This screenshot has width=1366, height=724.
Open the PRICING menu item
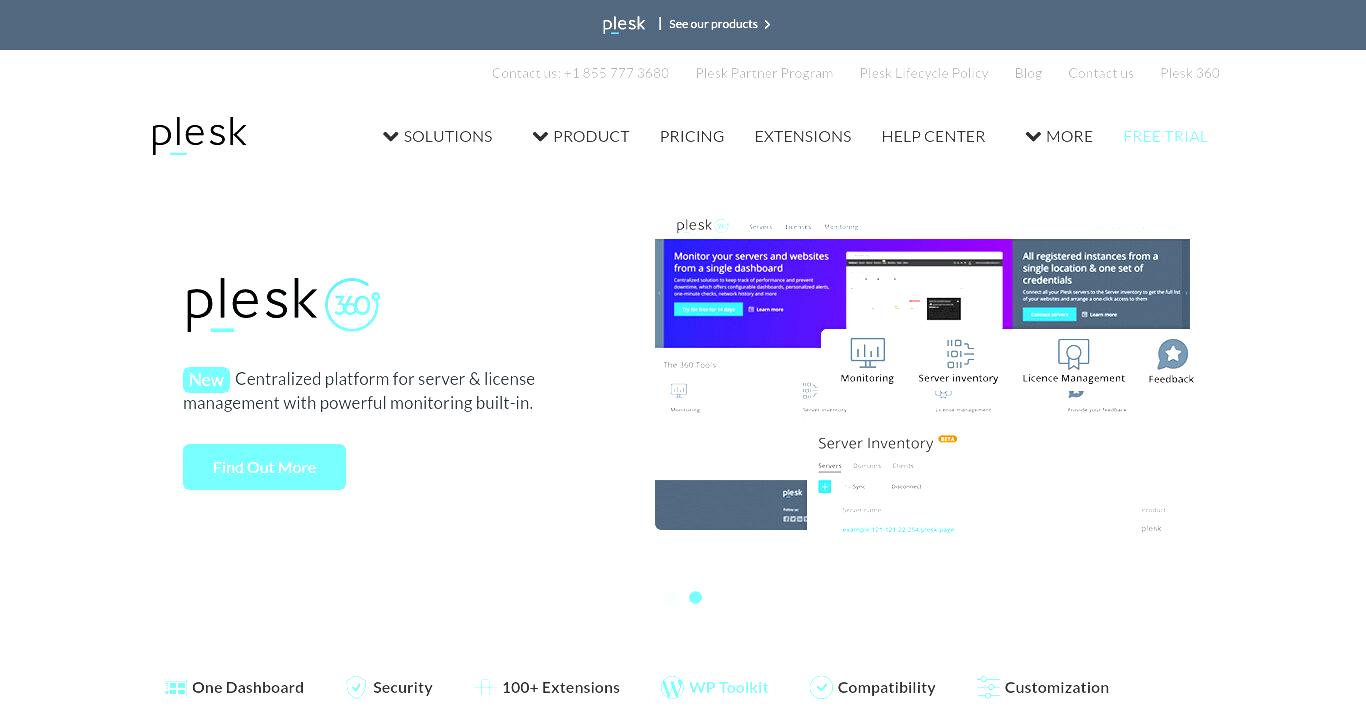692,136
